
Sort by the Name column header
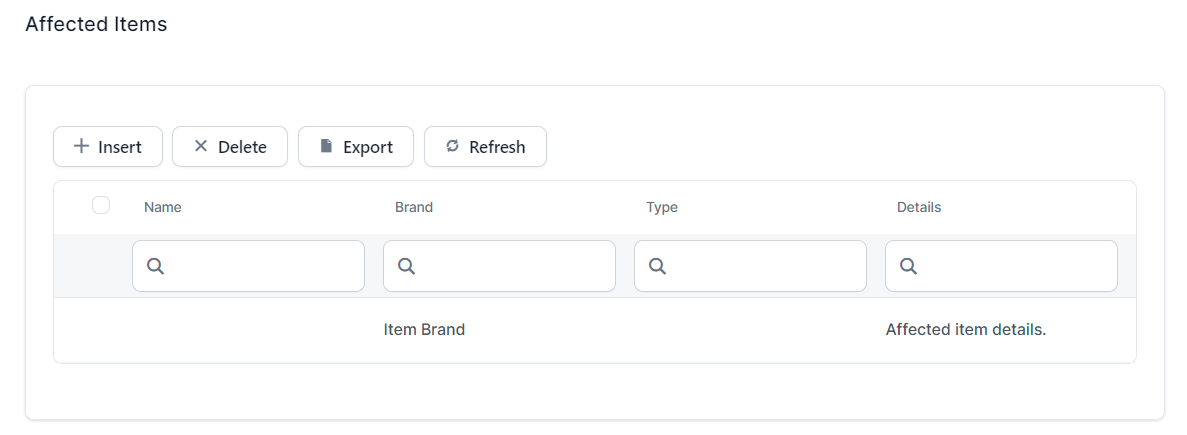pyautogui.click(x=163, y=207)
